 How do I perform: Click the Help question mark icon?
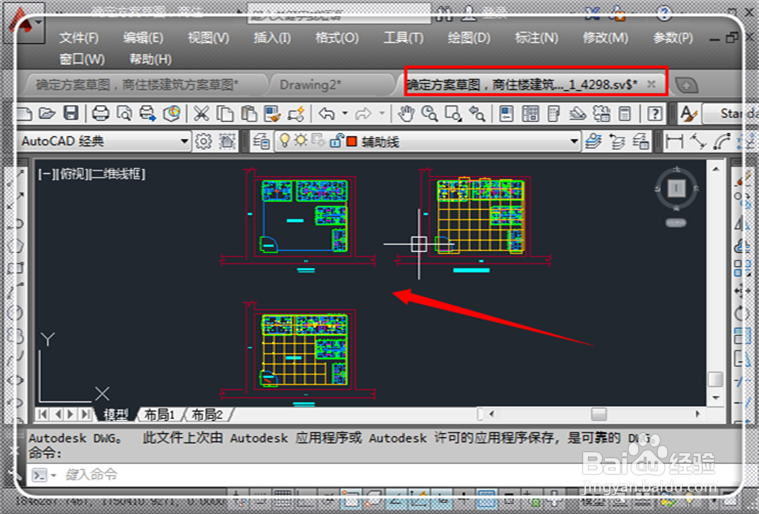[654, 114]
